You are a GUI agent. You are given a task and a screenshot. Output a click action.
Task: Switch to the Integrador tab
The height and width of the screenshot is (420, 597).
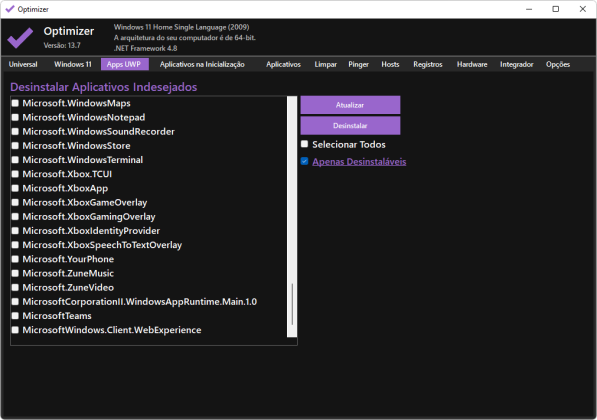[x=517, y=64]
